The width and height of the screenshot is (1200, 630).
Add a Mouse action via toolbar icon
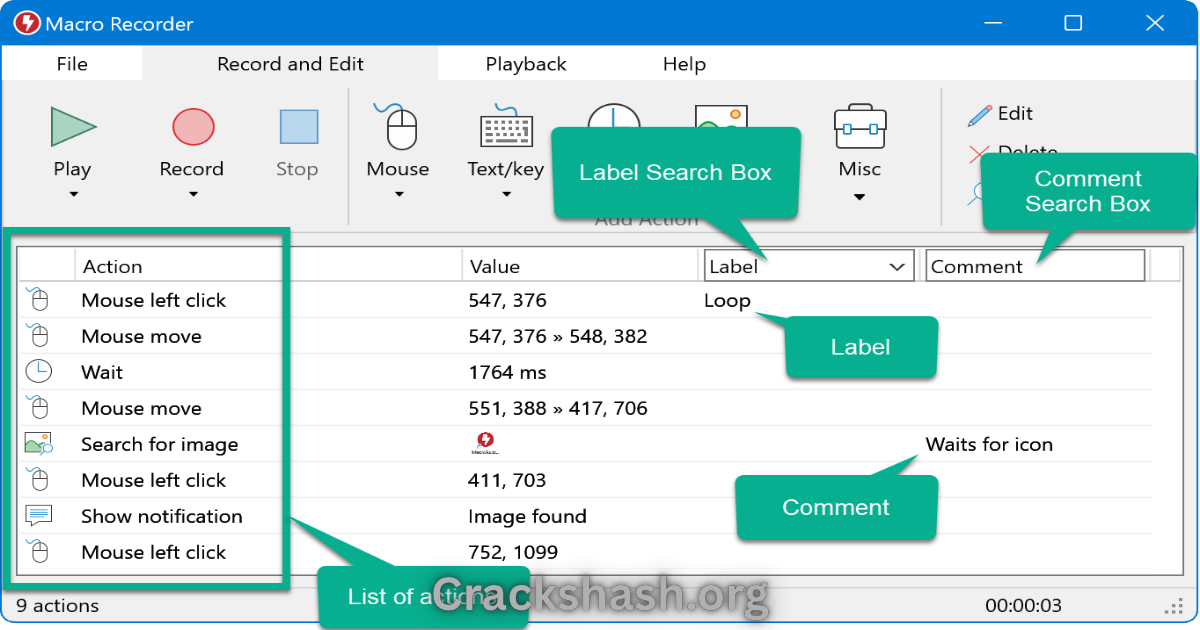tap(398, 126)
